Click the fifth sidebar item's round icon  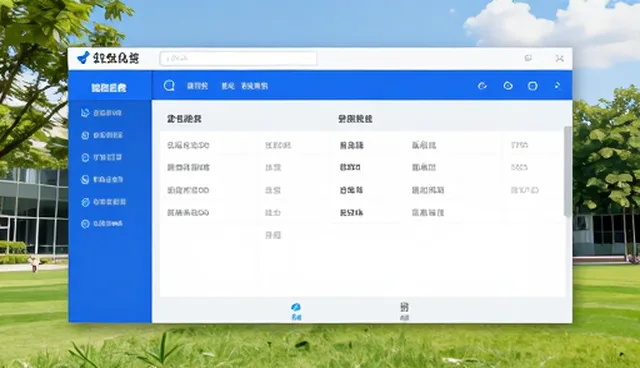tap(85, 202)
